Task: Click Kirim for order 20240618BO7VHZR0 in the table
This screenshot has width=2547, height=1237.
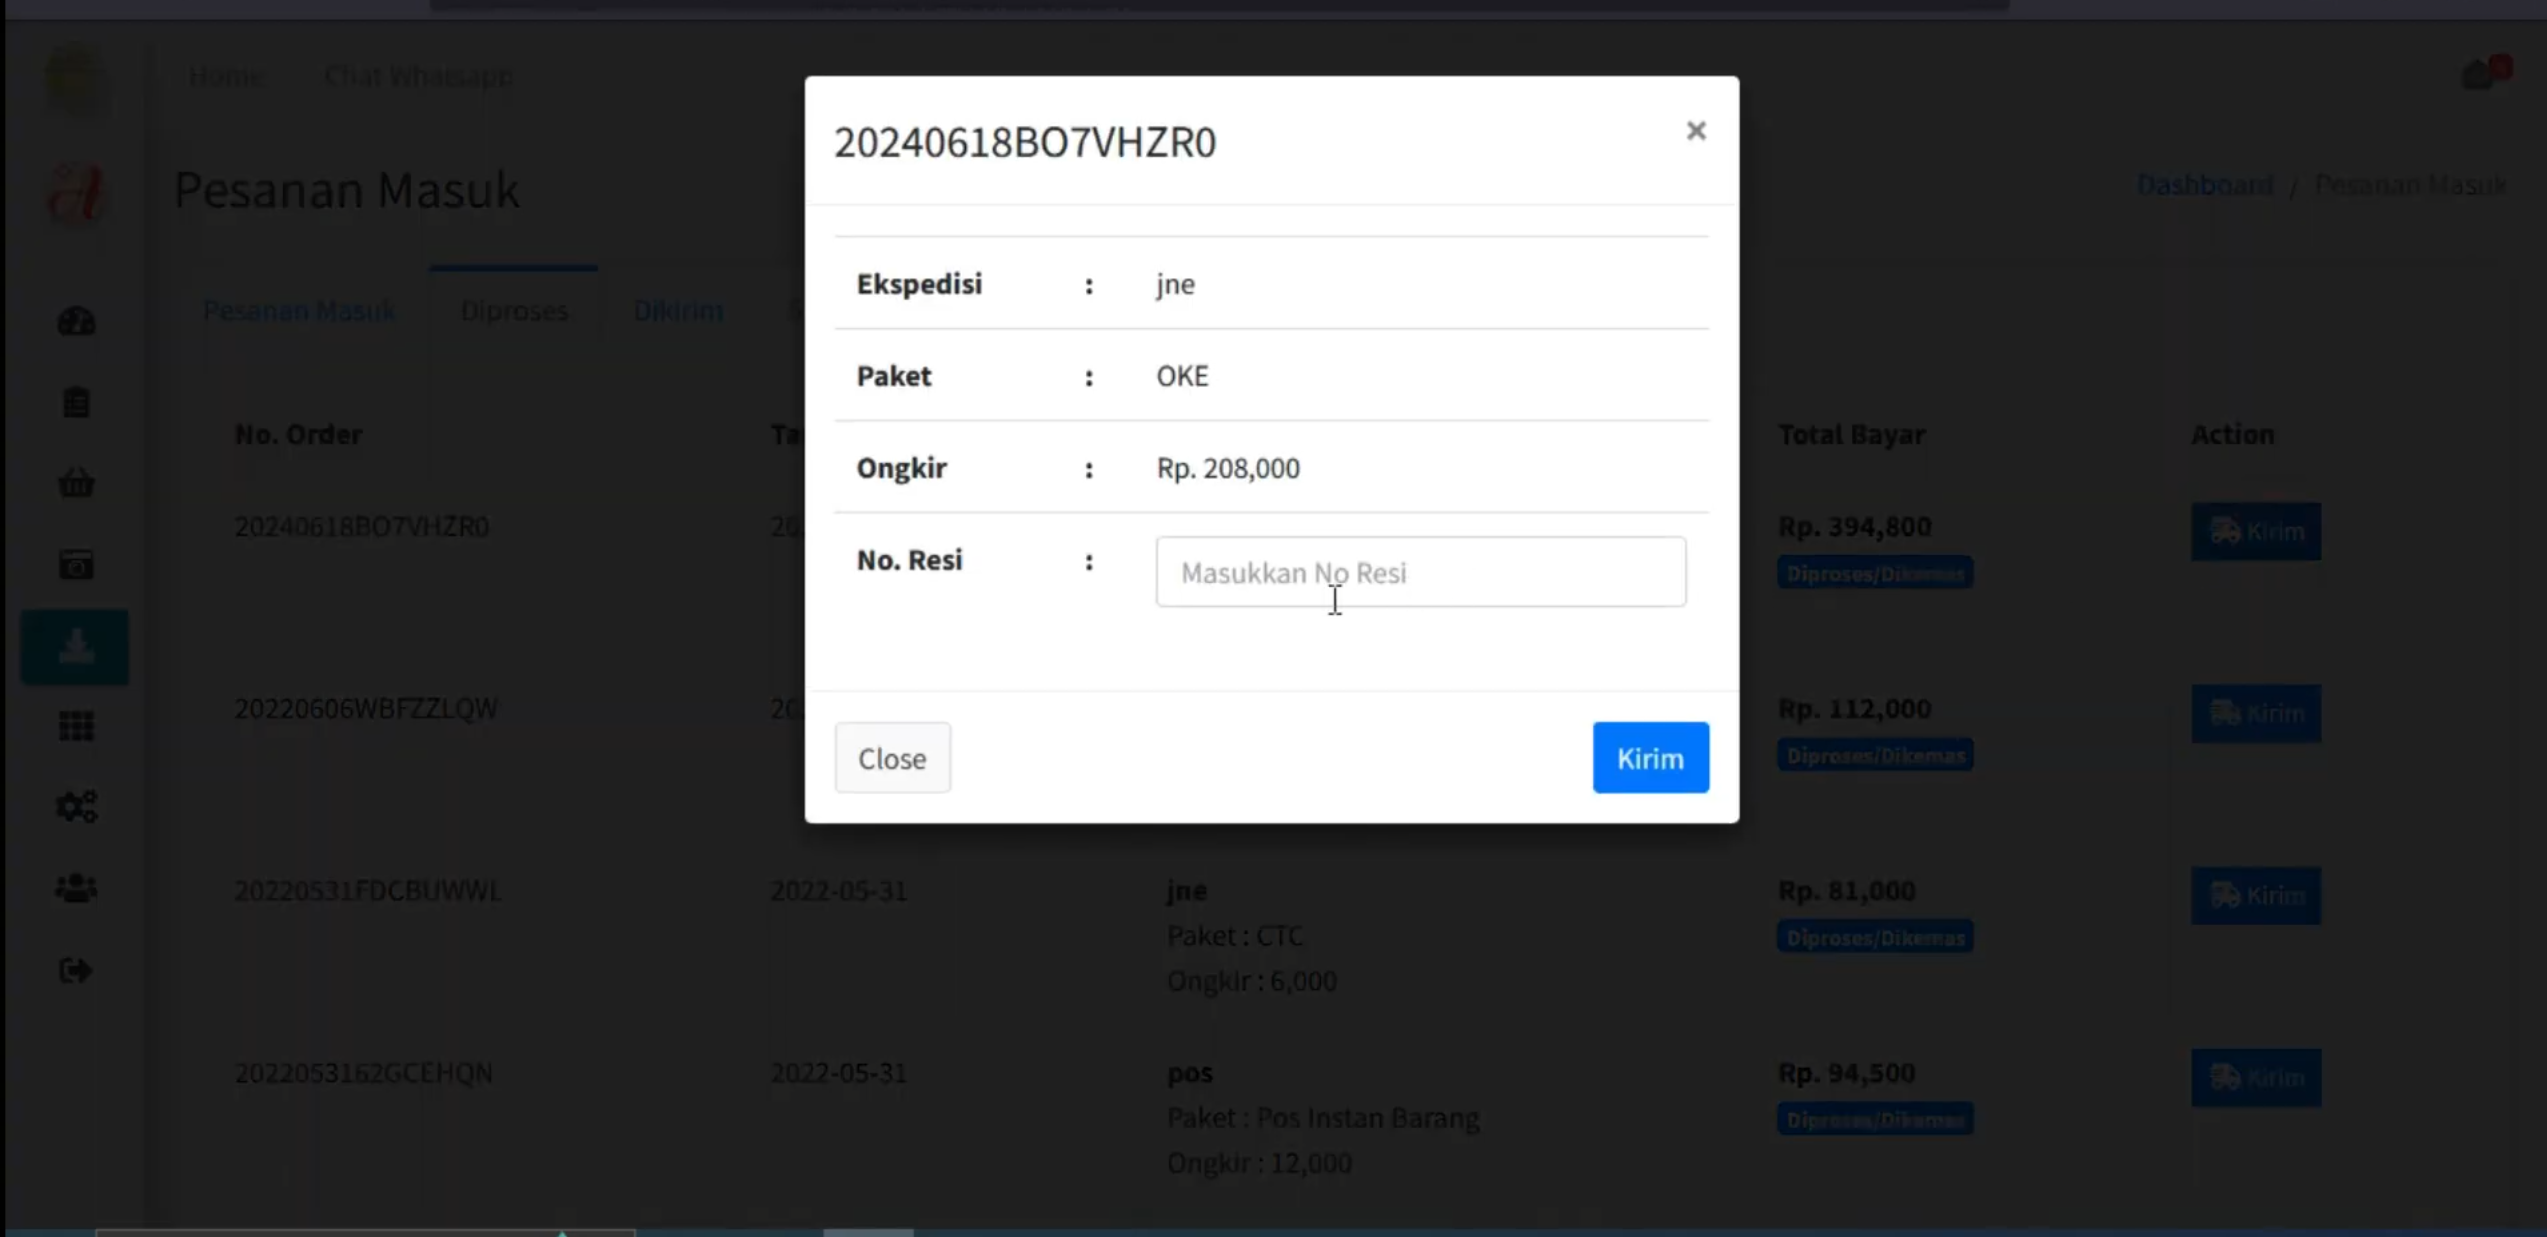Action: (x=2256, y=531)
